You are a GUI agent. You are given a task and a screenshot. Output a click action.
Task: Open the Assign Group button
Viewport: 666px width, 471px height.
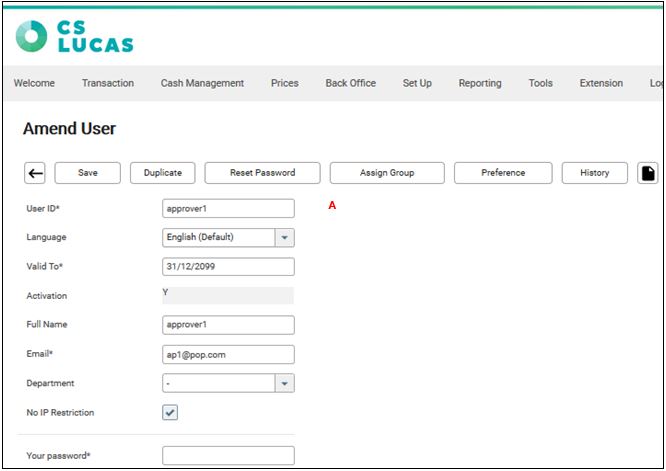pos(387,173)
